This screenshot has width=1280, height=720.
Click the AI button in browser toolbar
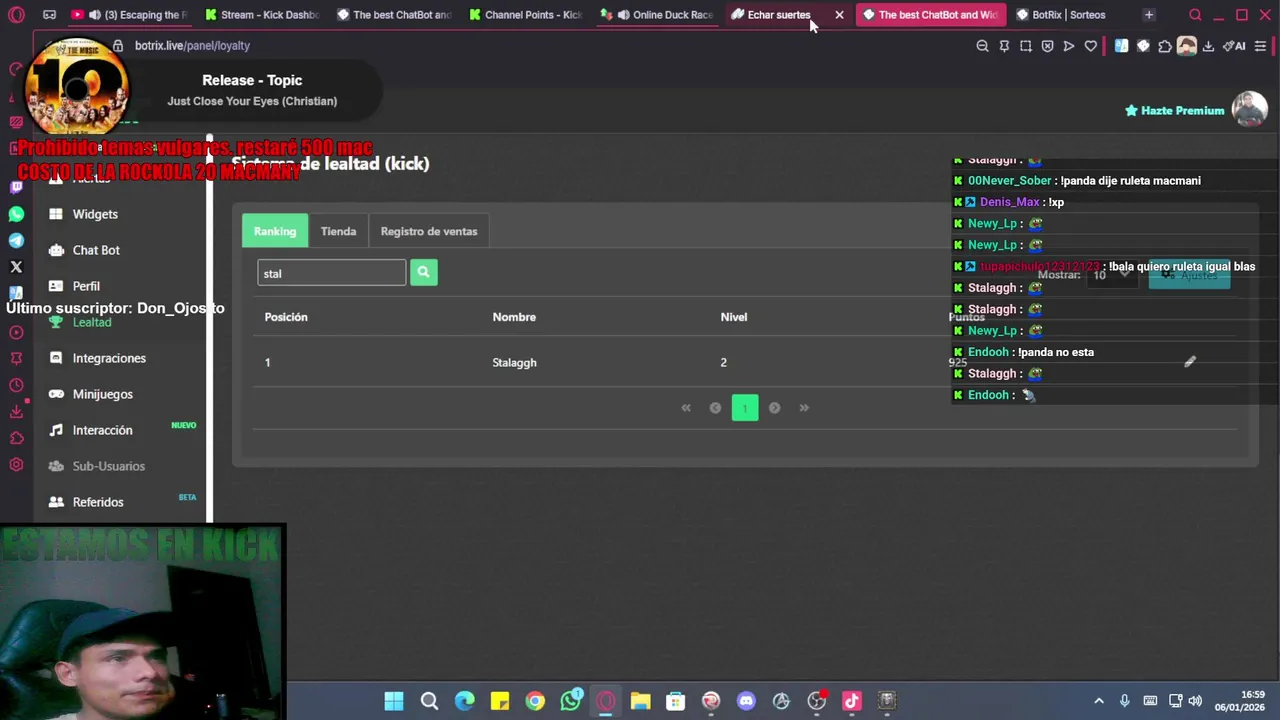(1235, 46)
